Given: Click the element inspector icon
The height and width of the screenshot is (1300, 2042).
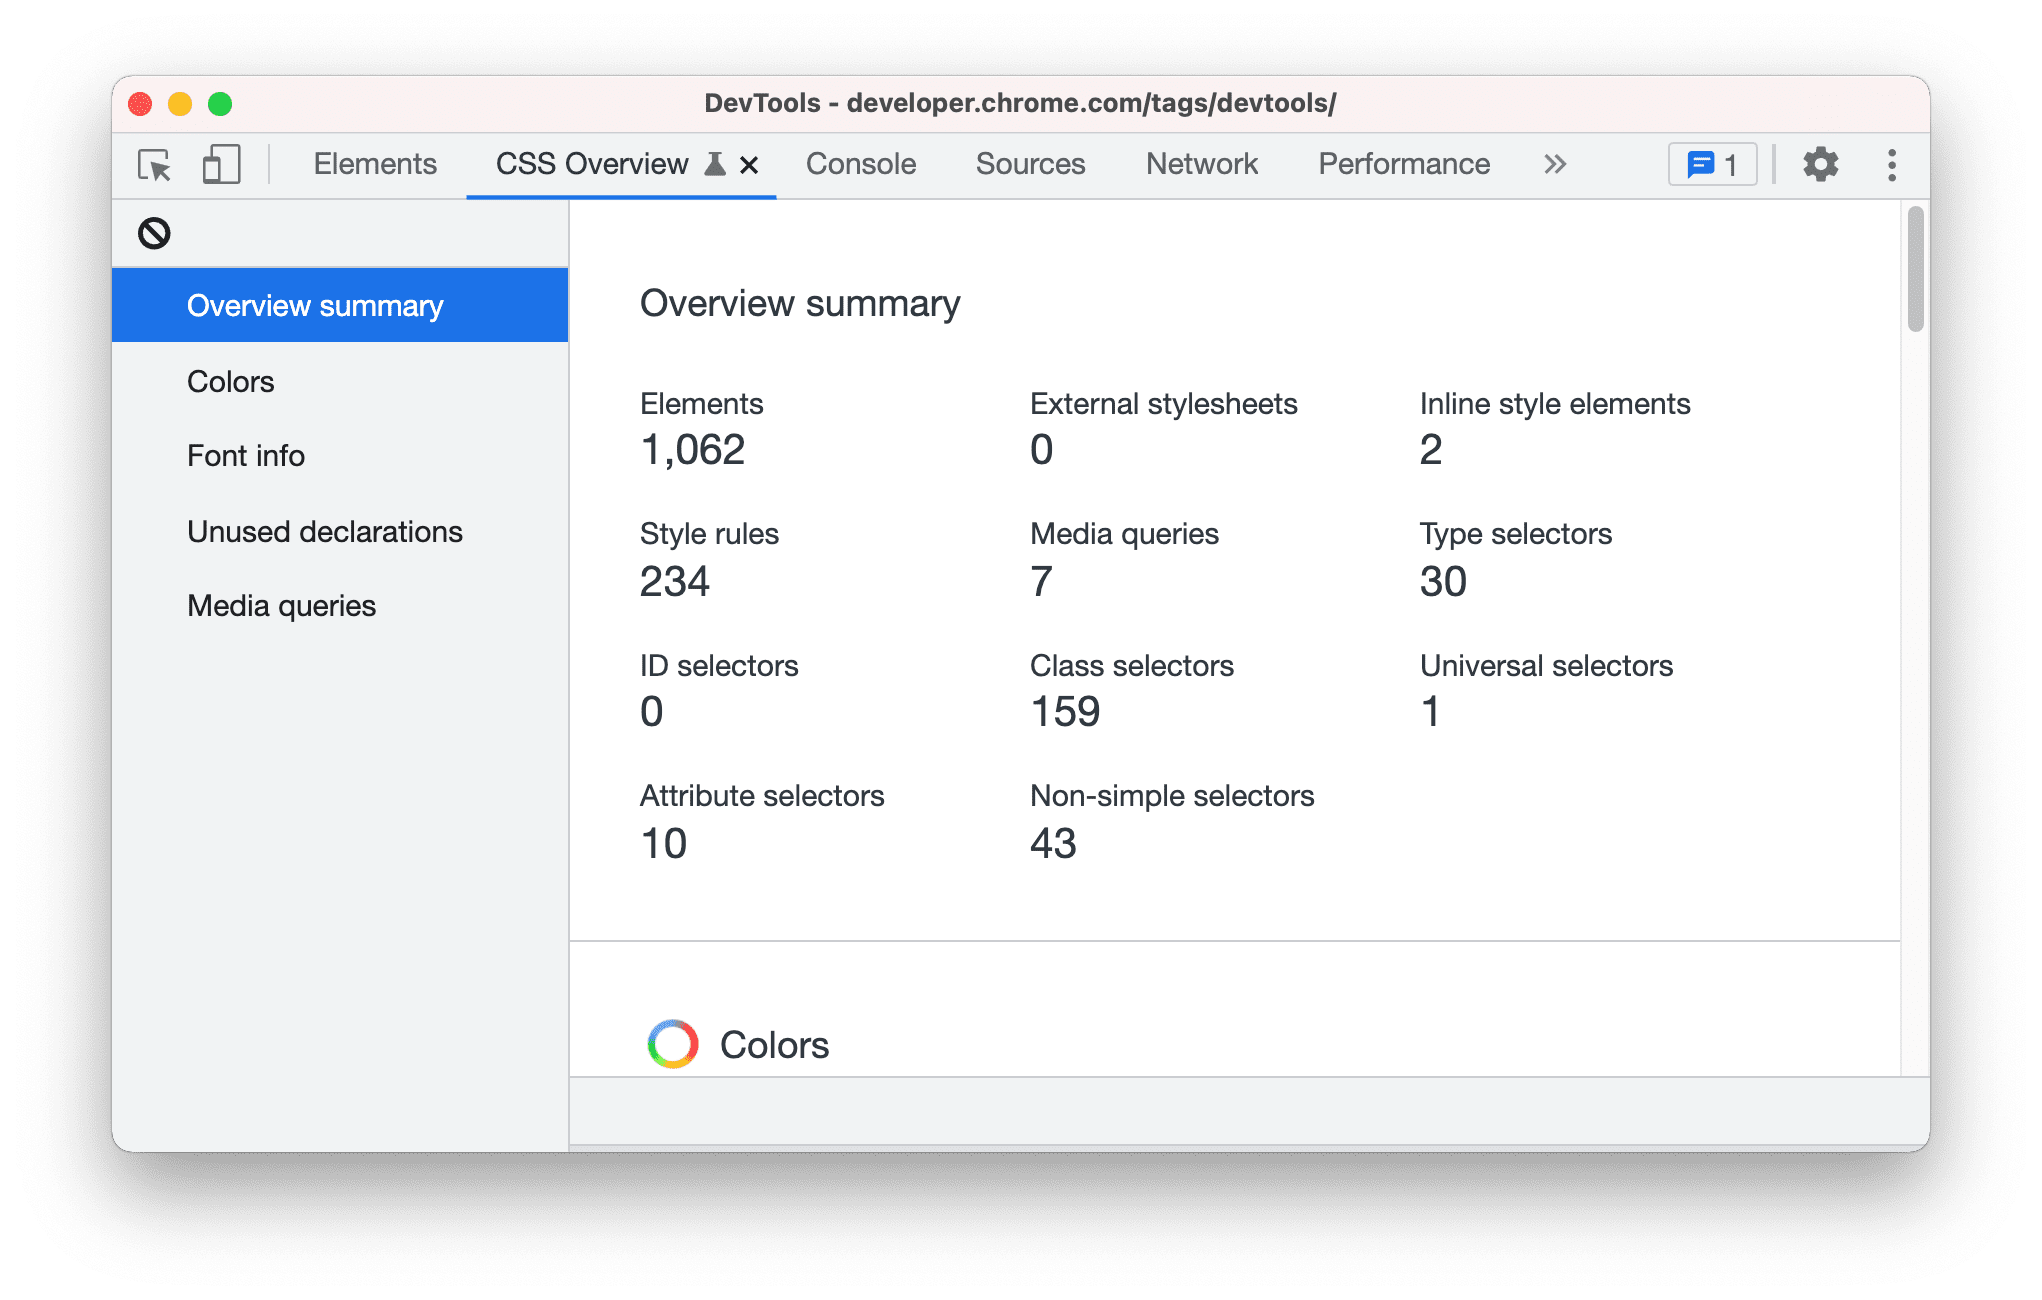Looking at the screenshot, I should (x=155, y=165).
